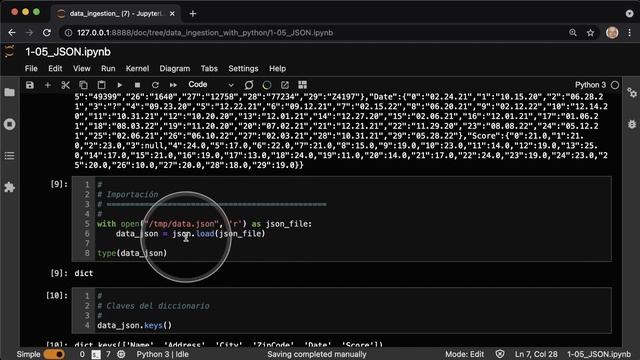Save the notebook with the toolbar disk icon
This screenshot has height=360, width=640.
pos(30,85)
